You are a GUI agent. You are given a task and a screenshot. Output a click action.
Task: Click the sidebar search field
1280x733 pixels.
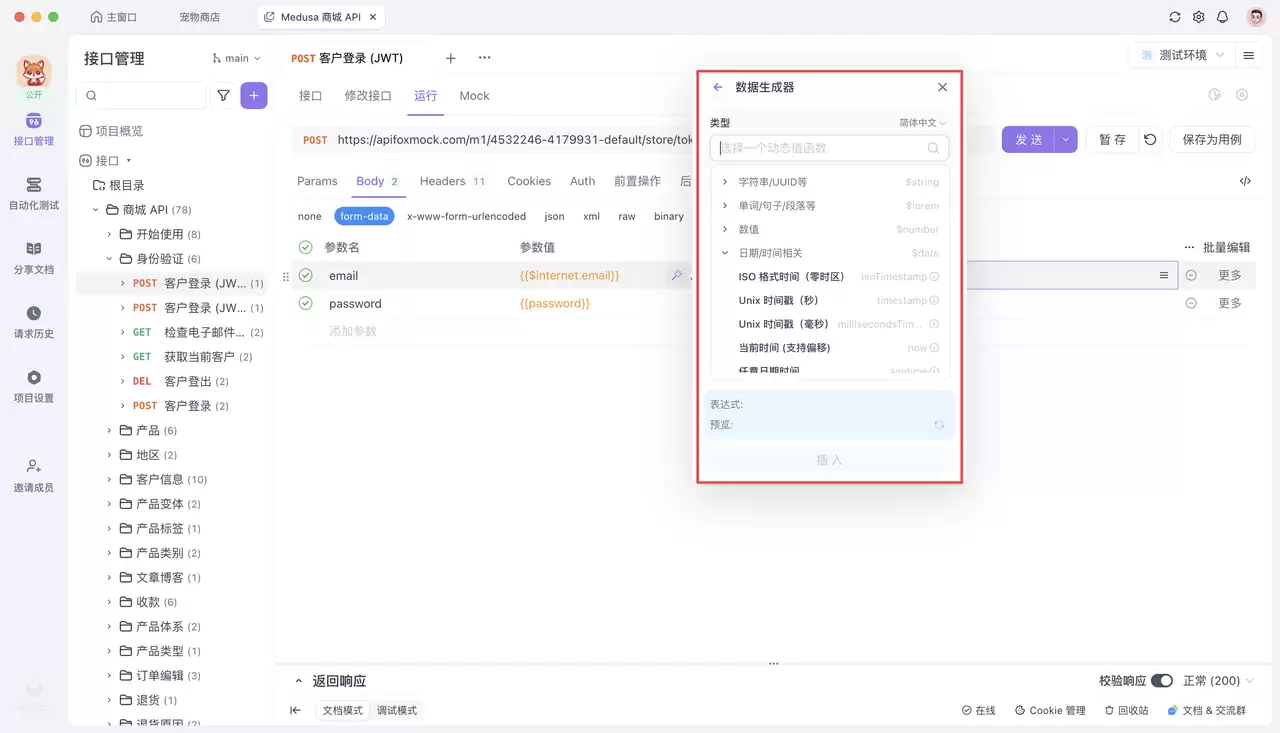(x=141, y=96)
